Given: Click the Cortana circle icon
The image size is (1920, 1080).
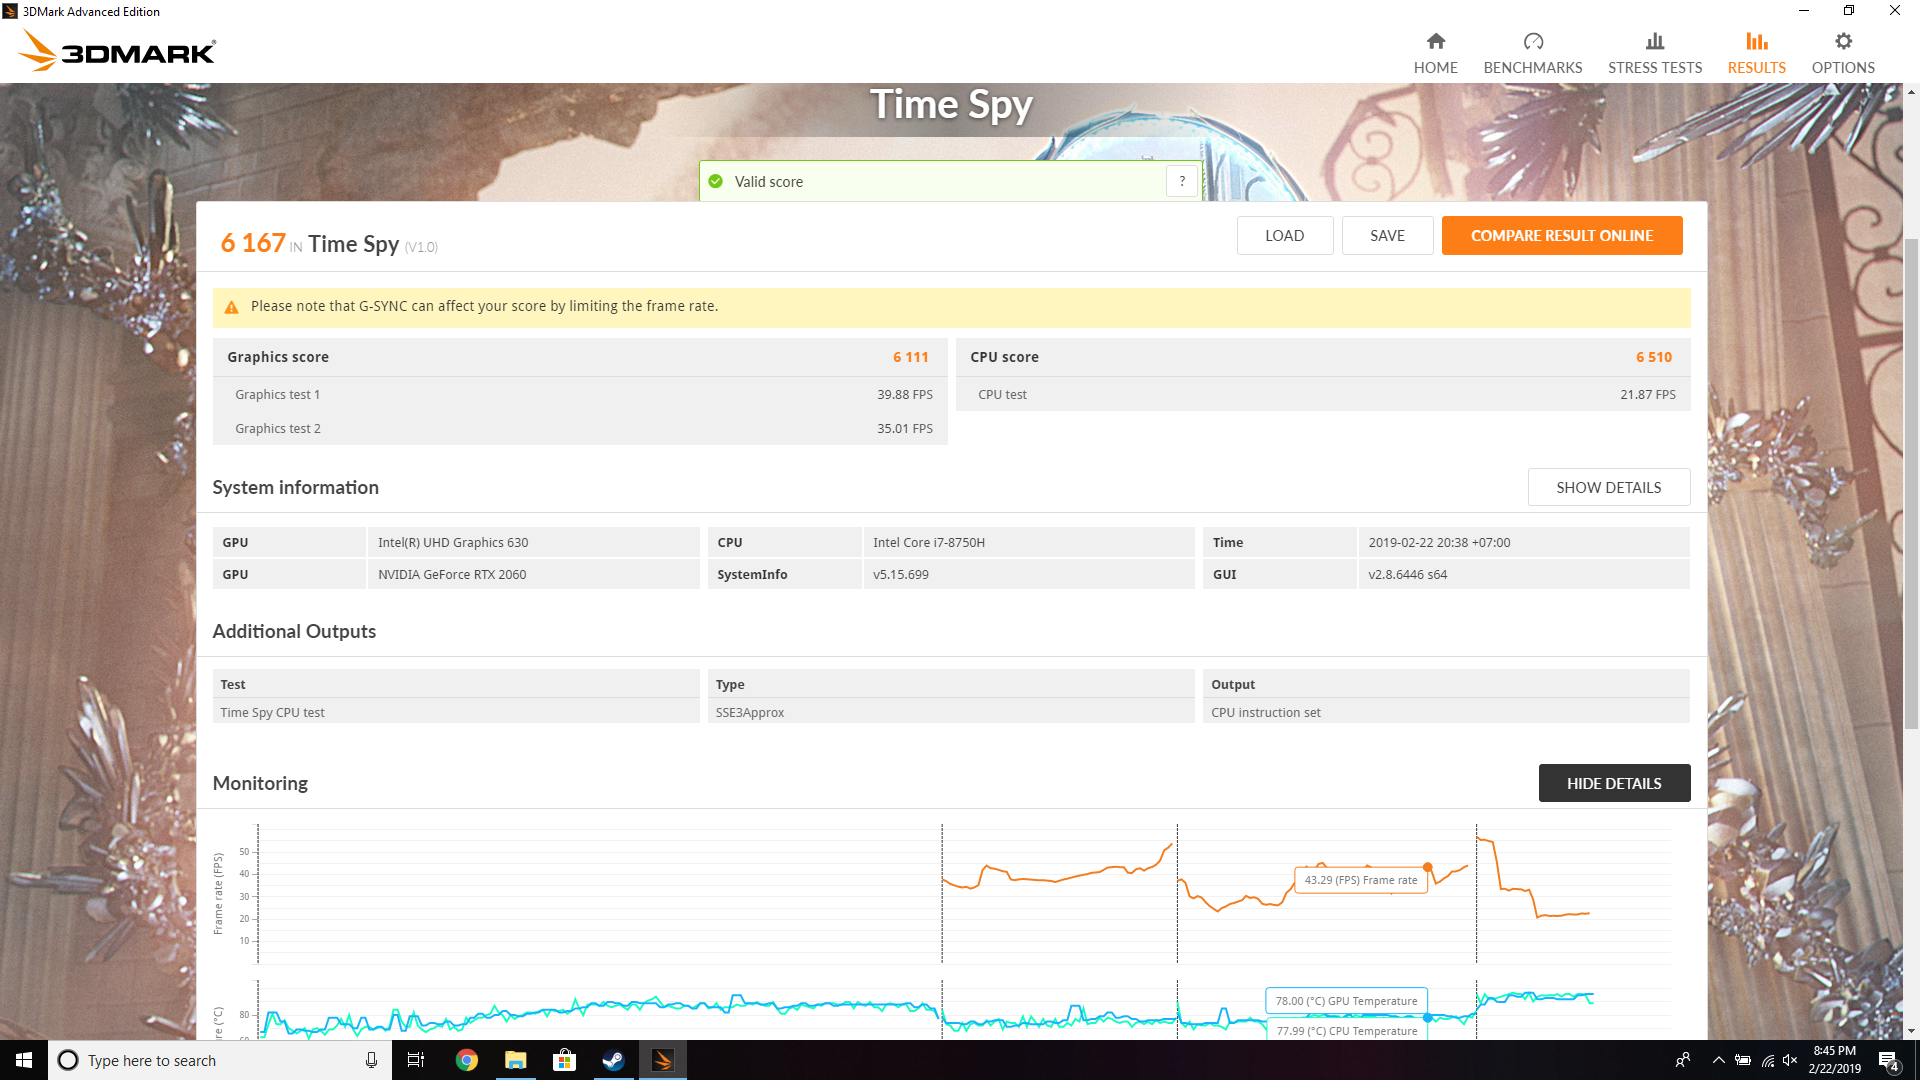Looking at the screenshot, I should 68,1060.
